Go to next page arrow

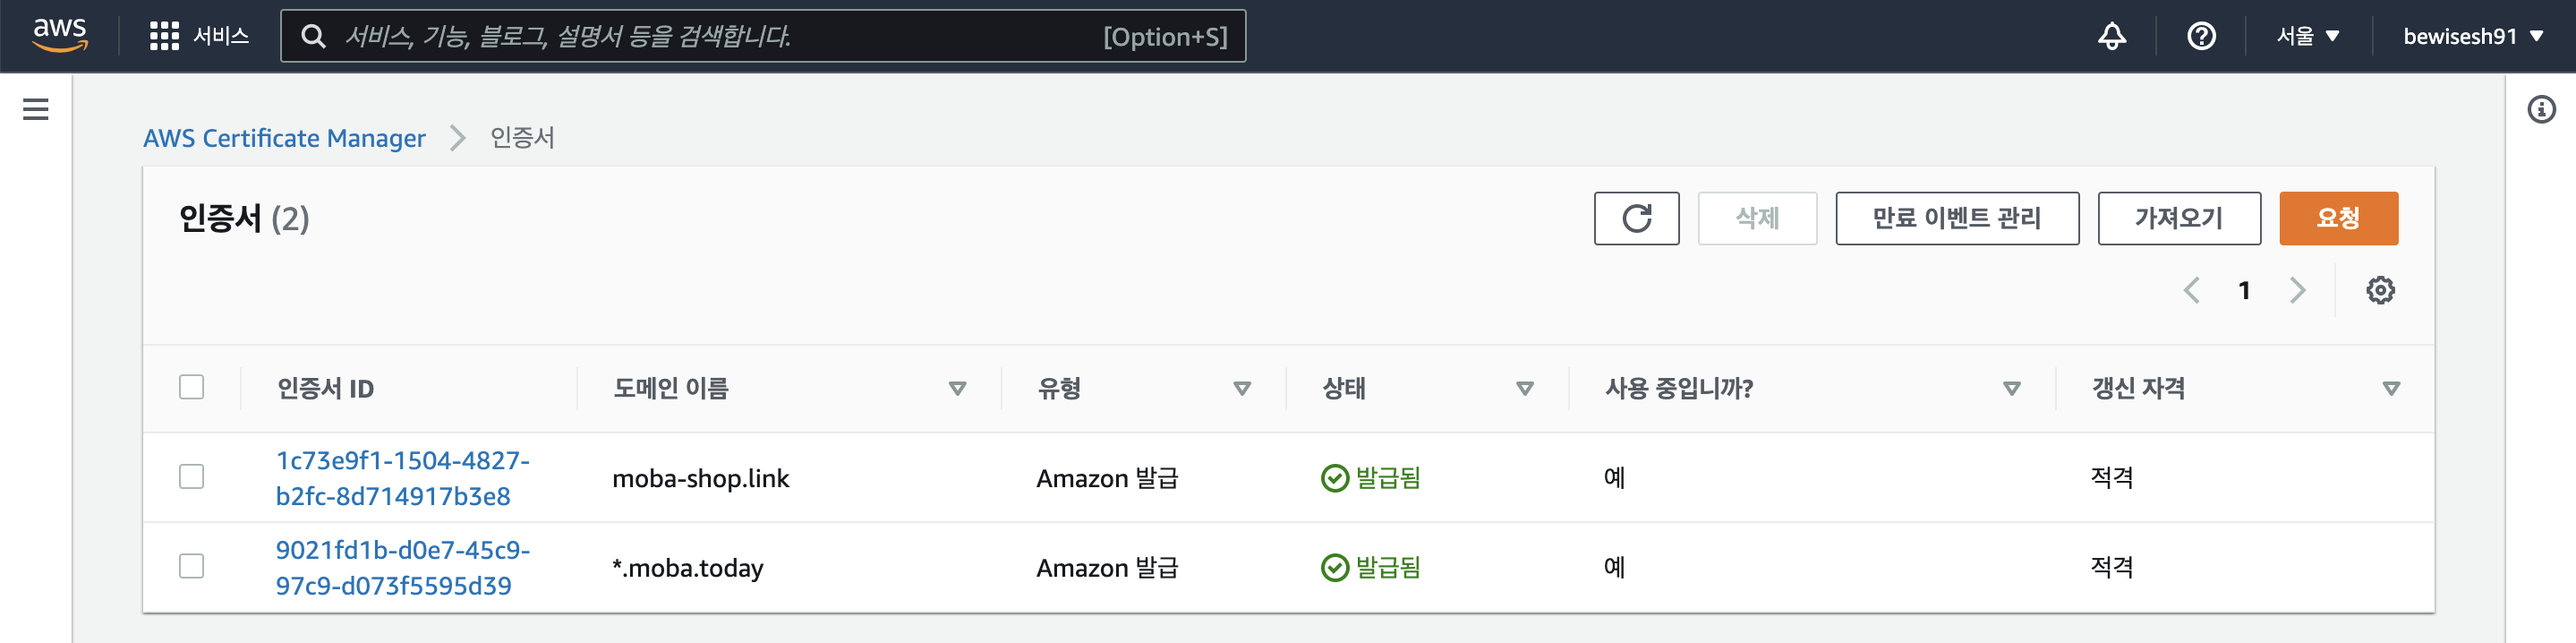(2297, 290)
